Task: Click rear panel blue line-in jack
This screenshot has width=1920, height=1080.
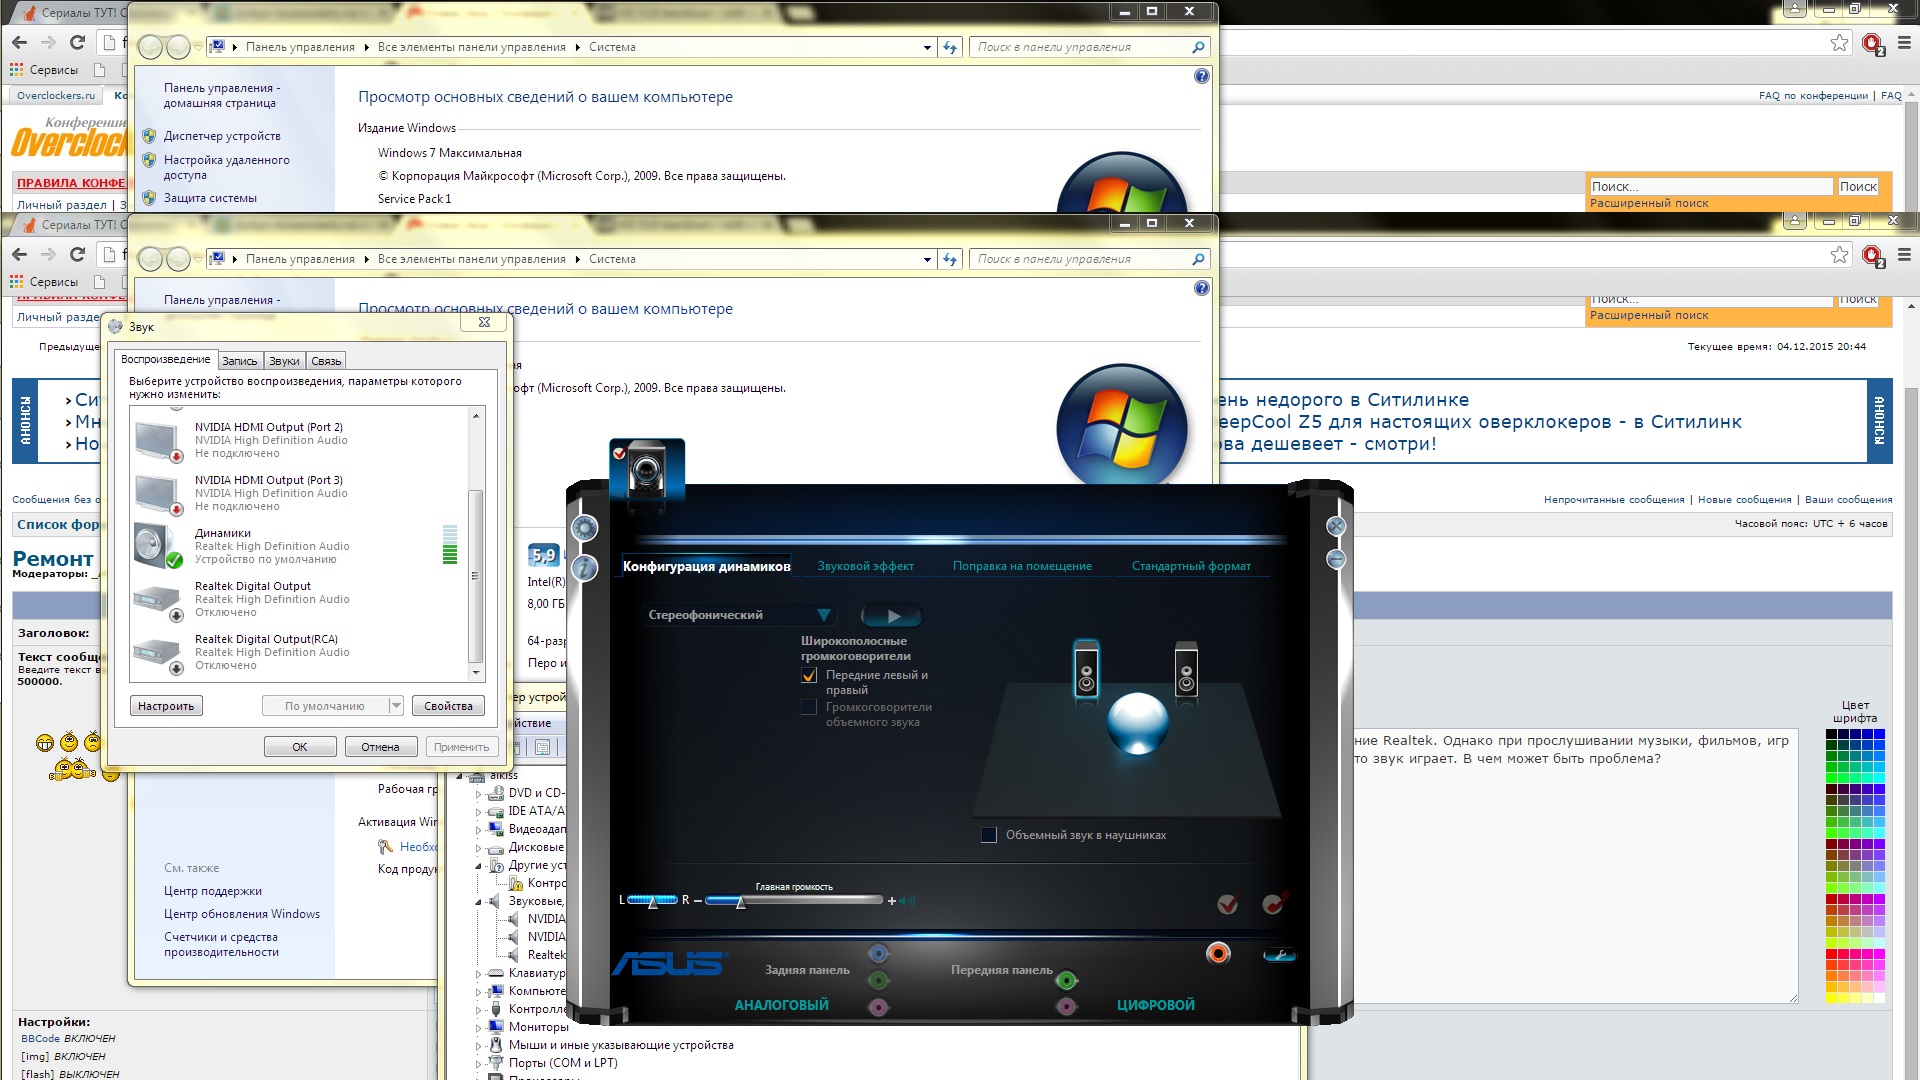Action: (x=878, y=954)
